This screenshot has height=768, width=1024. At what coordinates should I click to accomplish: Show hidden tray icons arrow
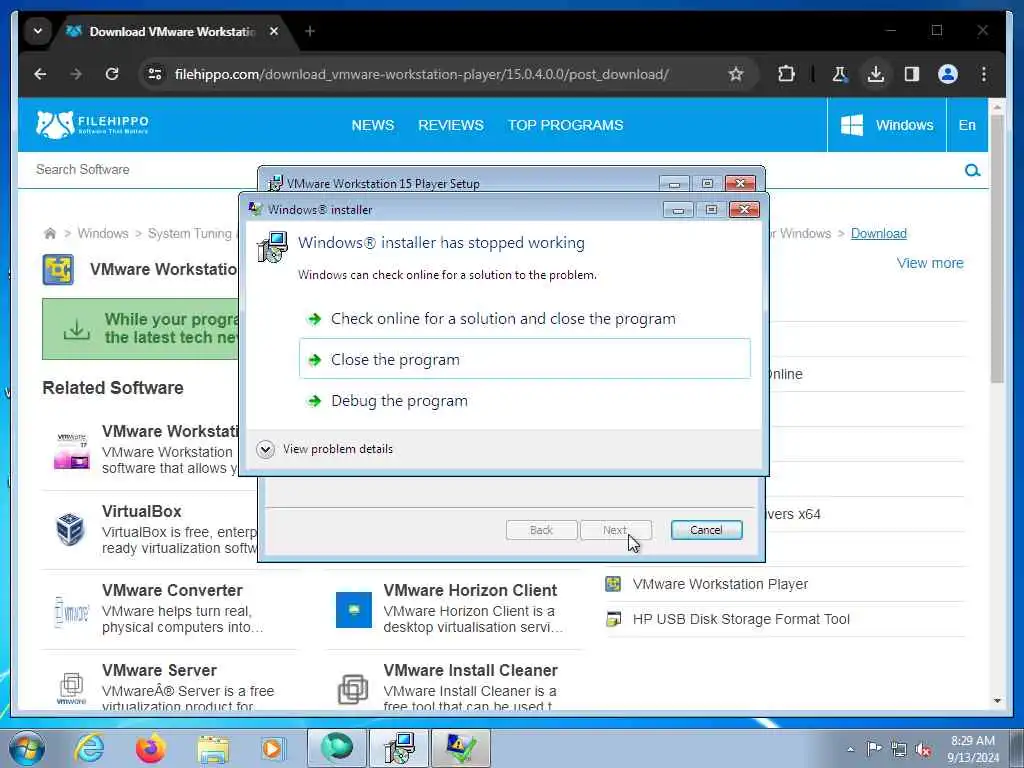click(x=850, y=750)
